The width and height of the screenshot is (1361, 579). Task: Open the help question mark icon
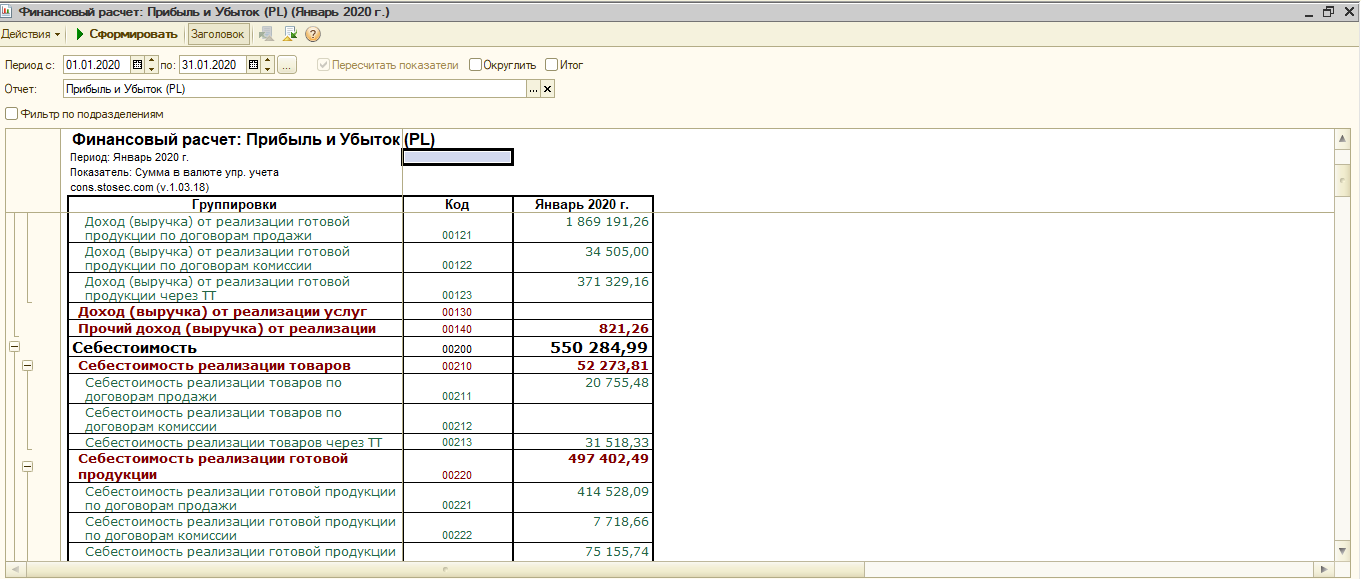pyautogui.click(x=313, y=34)
